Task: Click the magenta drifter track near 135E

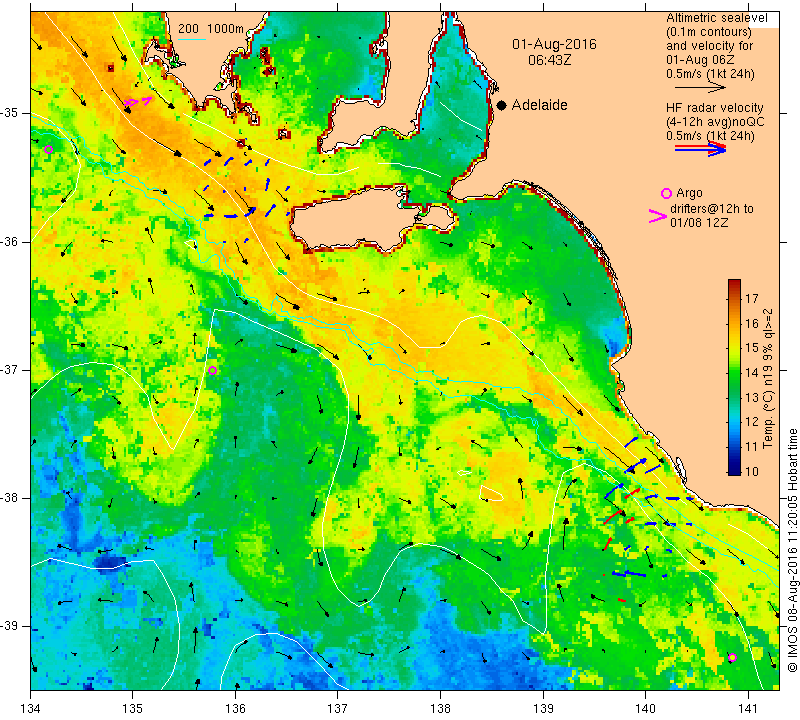Action: tap(138, 102)
